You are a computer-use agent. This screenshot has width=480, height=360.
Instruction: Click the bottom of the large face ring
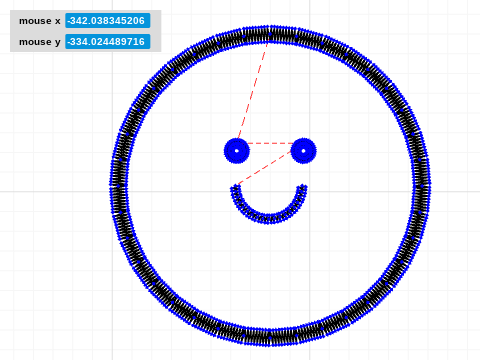270,337
